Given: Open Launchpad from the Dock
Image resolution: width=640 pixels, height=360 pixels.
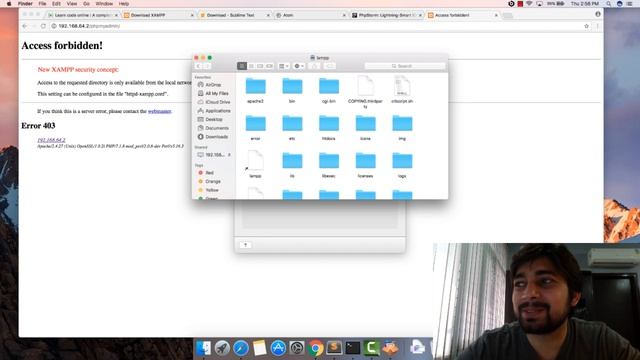Looking at the screenshot, I should (x=222, y=348).
